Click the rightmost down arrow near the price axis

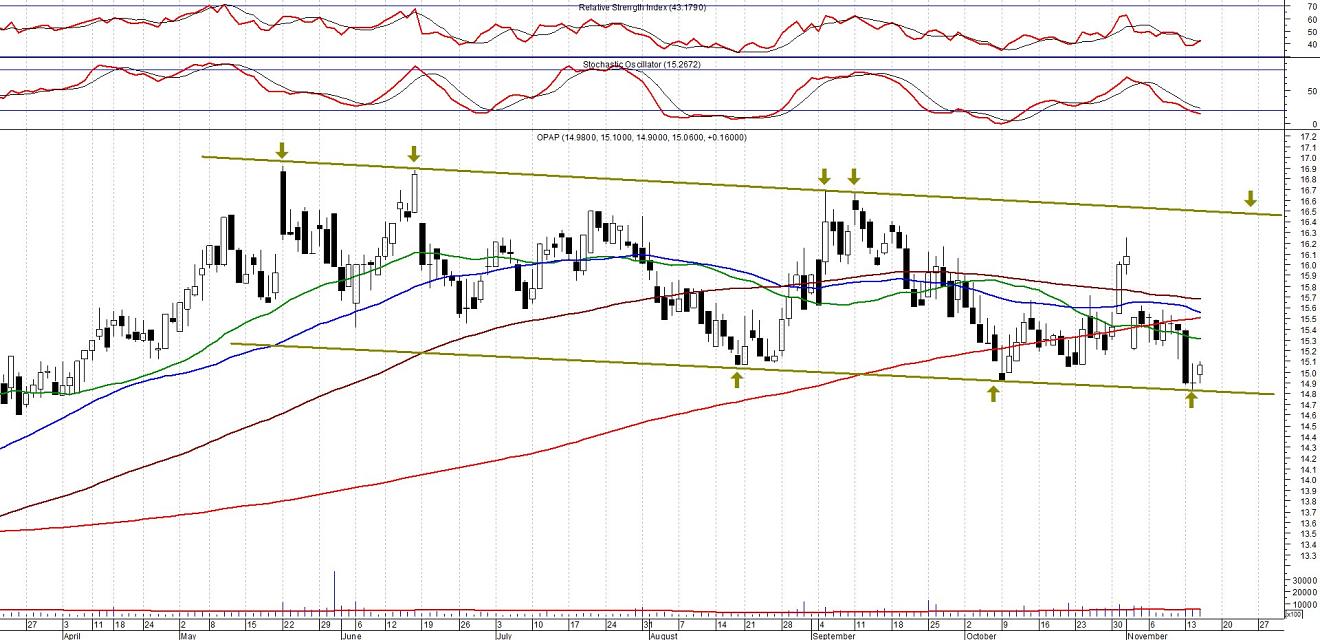coord(1250,199)
